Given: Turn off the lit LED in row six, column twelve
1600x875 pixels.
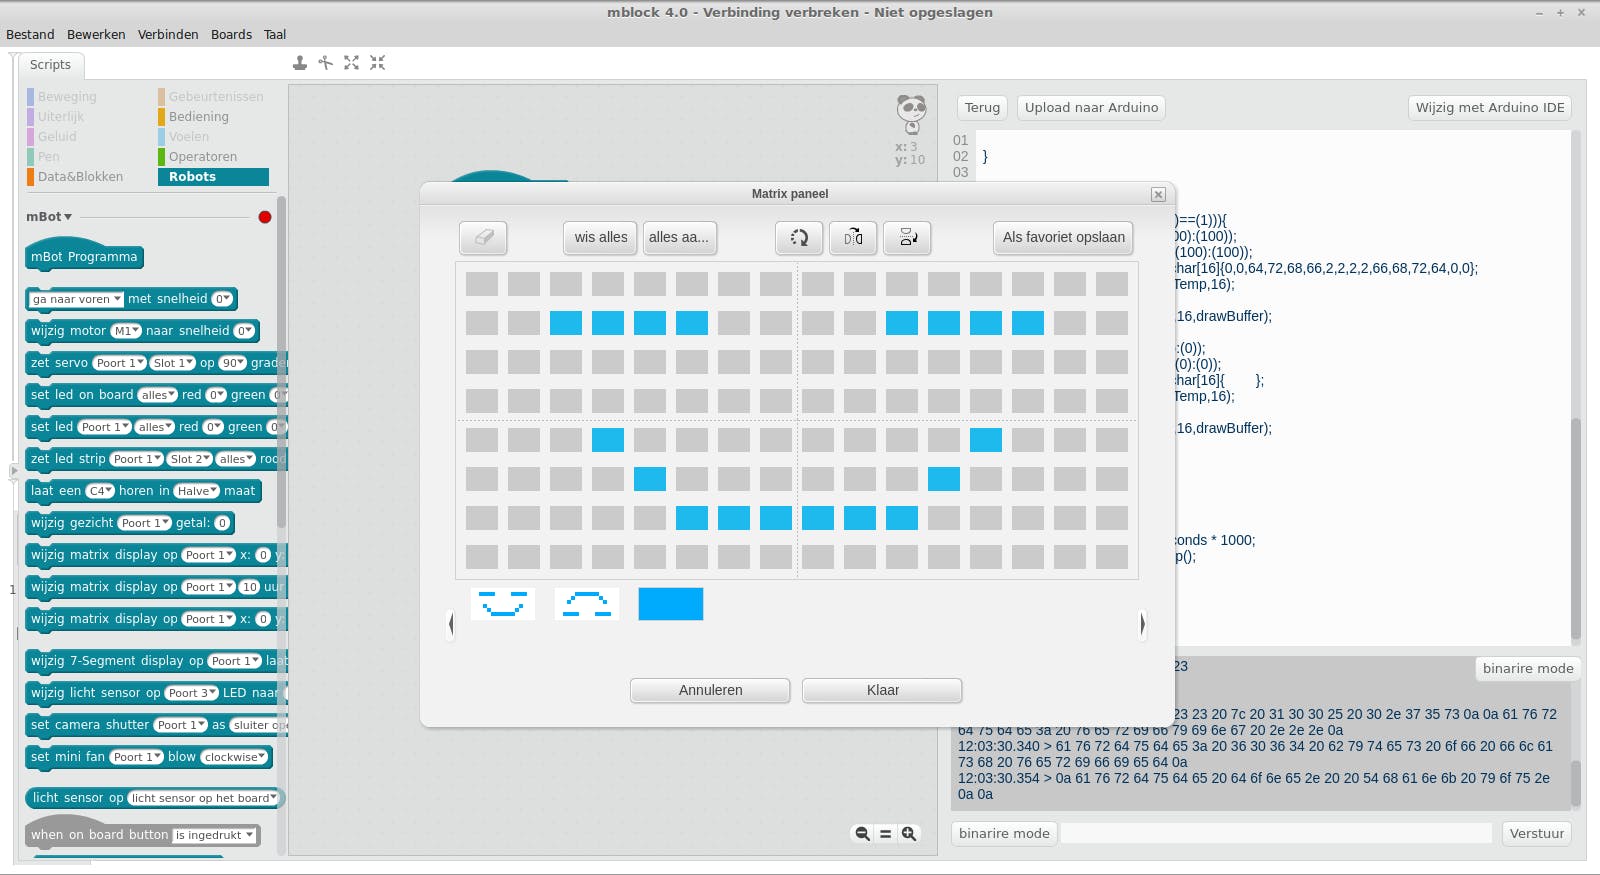Looking at the screenshot, I should [x=944, y=479].
